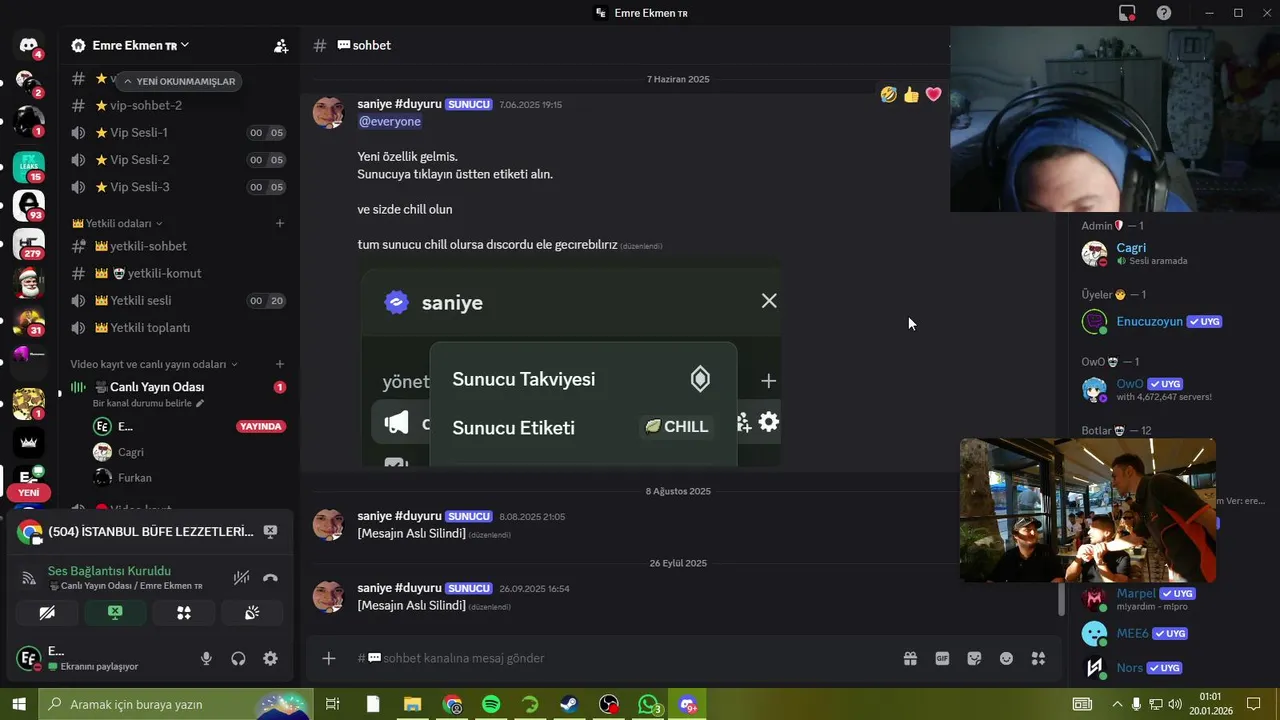Collapse Video kayıt ve canlı yayın odaları category
Viewport: 1280px width, 720px height.
point(154,364)
